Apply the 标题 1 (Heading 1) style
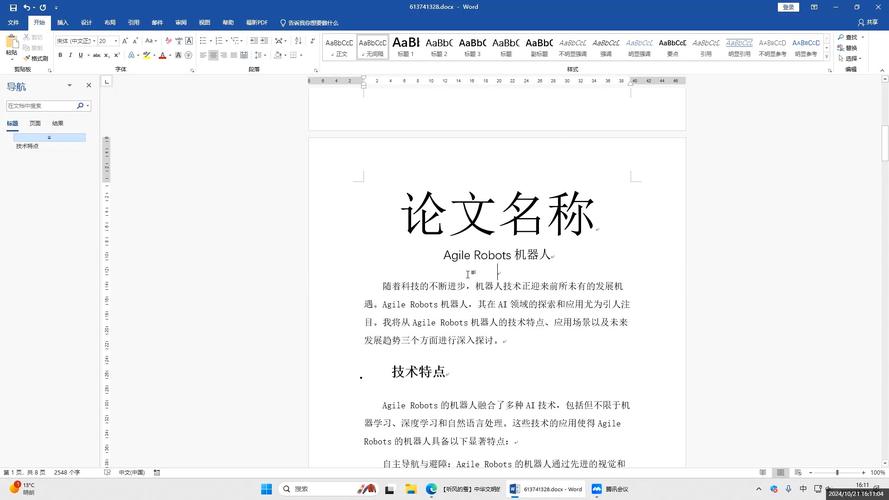 coord(406,46)
